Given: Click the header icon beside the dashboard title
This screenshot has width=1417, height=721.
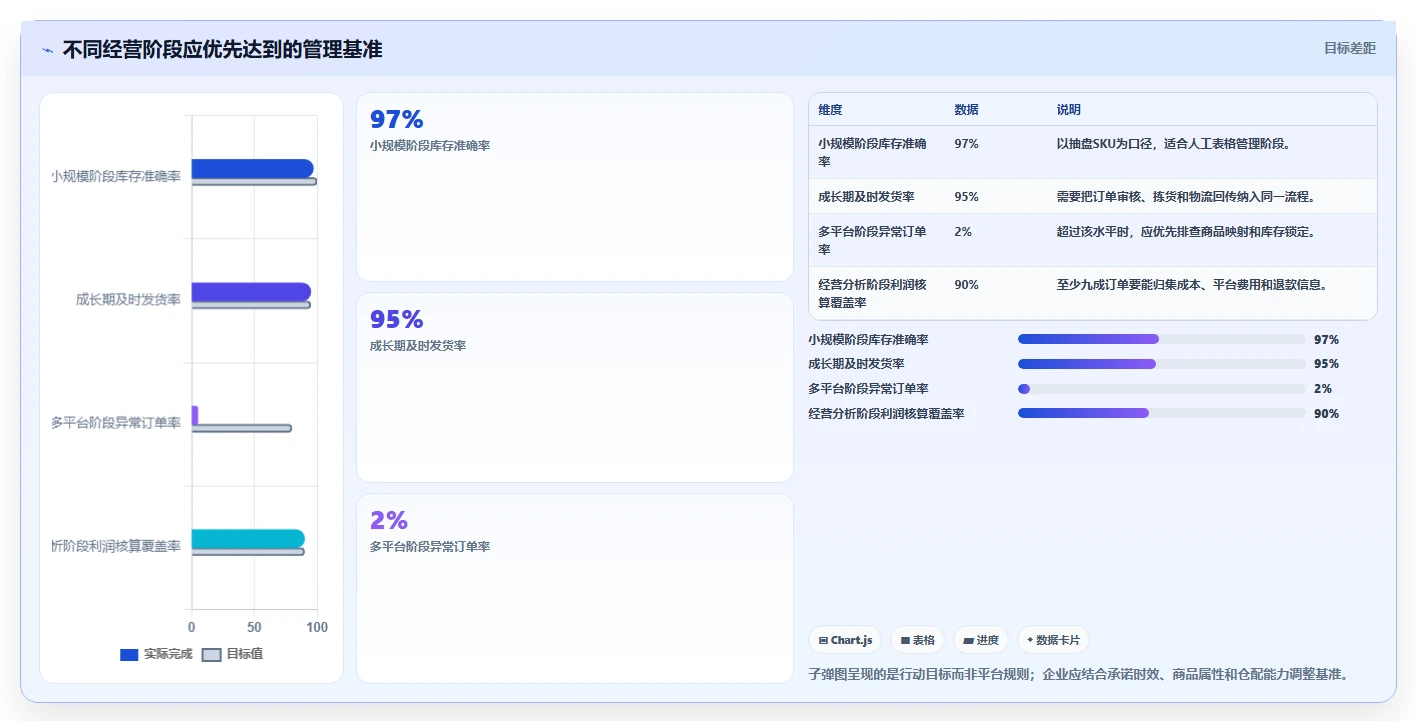Looking at the screenshot, I should [48, 50].
